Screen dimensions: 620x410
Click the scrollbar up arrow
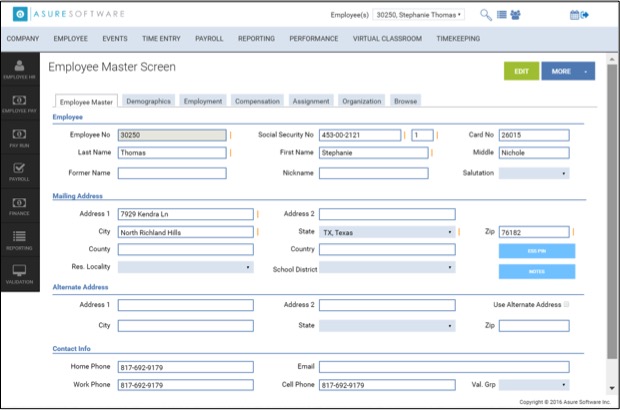coord(612,60)
